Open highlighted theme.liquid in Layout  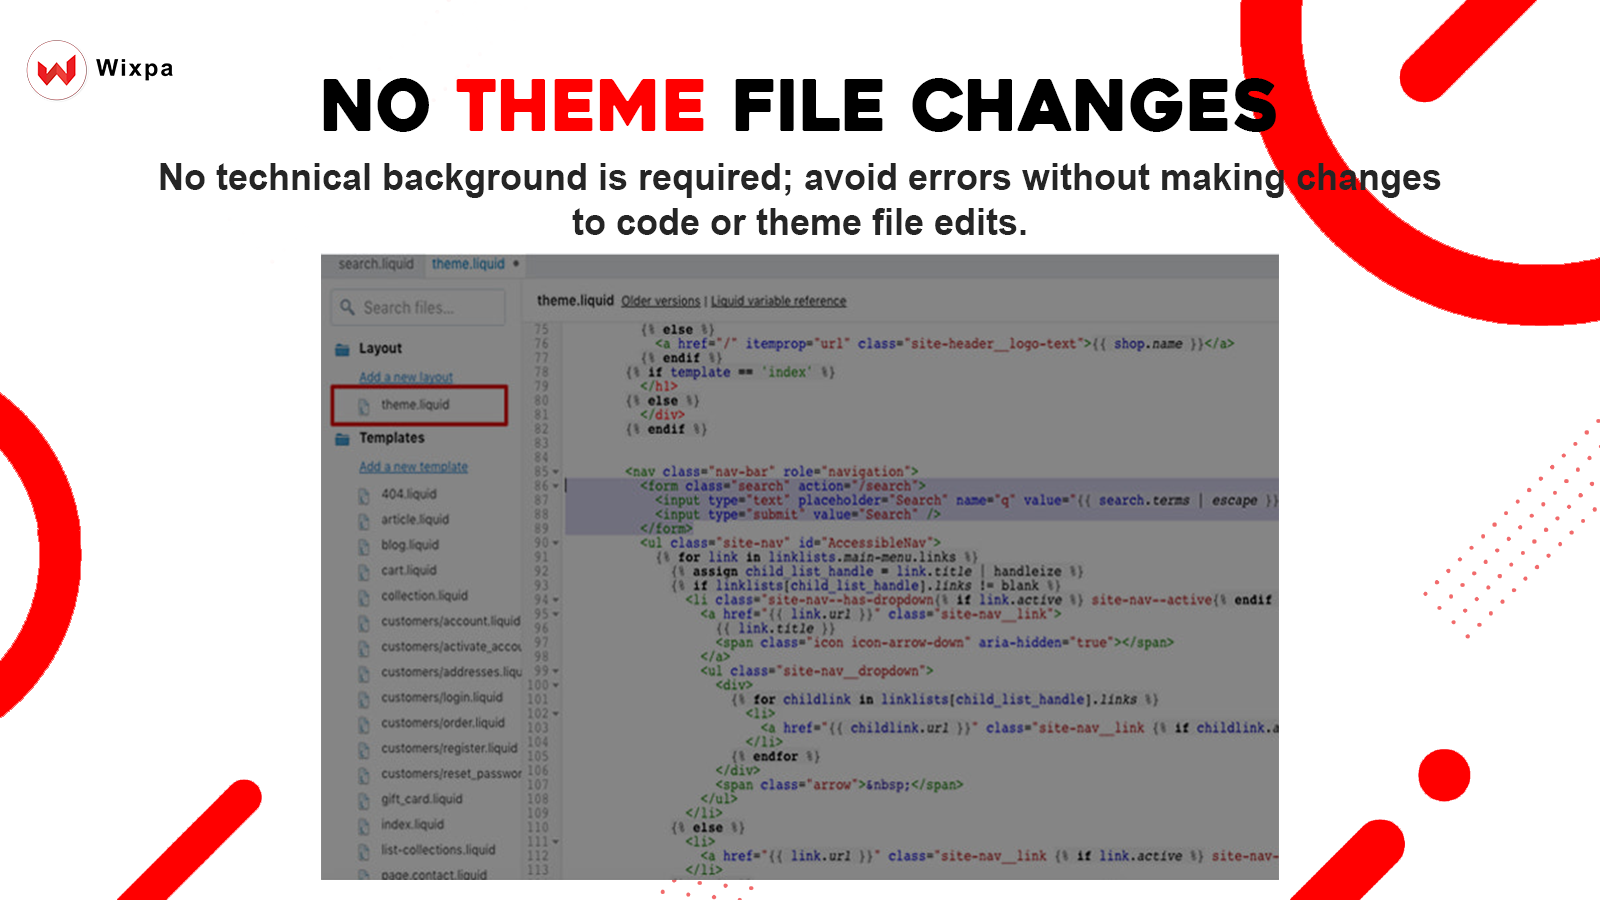[419, 405]
